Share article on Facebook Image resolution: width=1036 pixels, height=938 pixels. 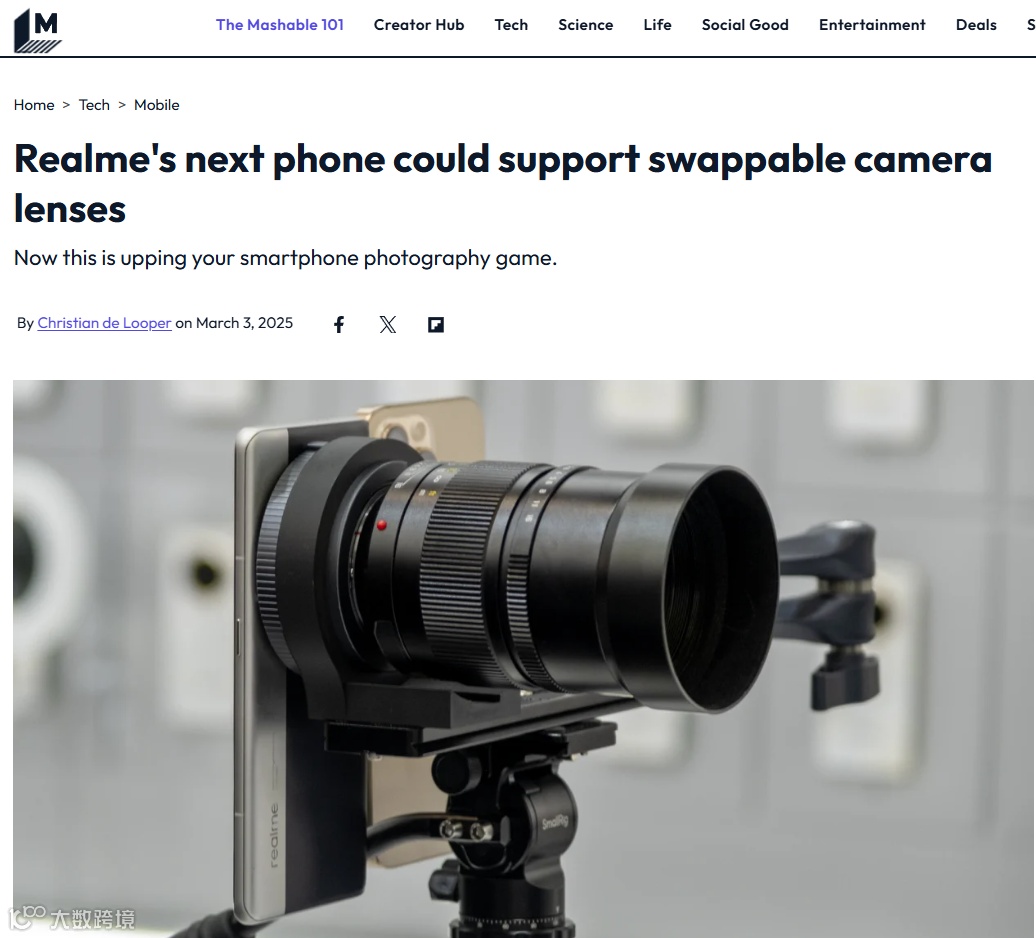tap(339, 324)
